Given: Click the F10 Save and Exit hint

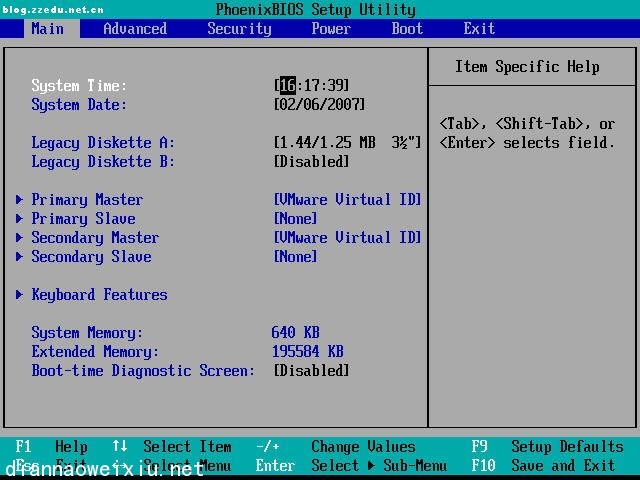Looking at the screenshot, I should click(543, 466).
